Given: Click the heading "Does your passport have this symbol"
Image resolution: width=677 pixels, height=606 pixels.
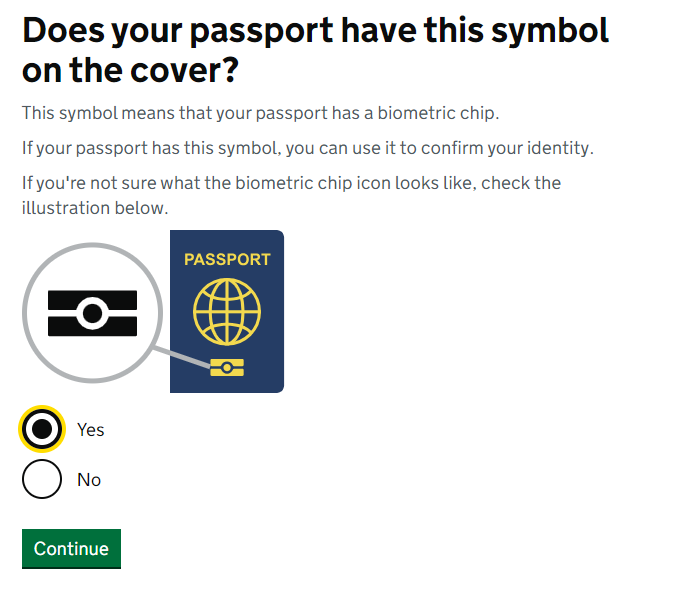Looking at the screenshot, I should 315,31.
